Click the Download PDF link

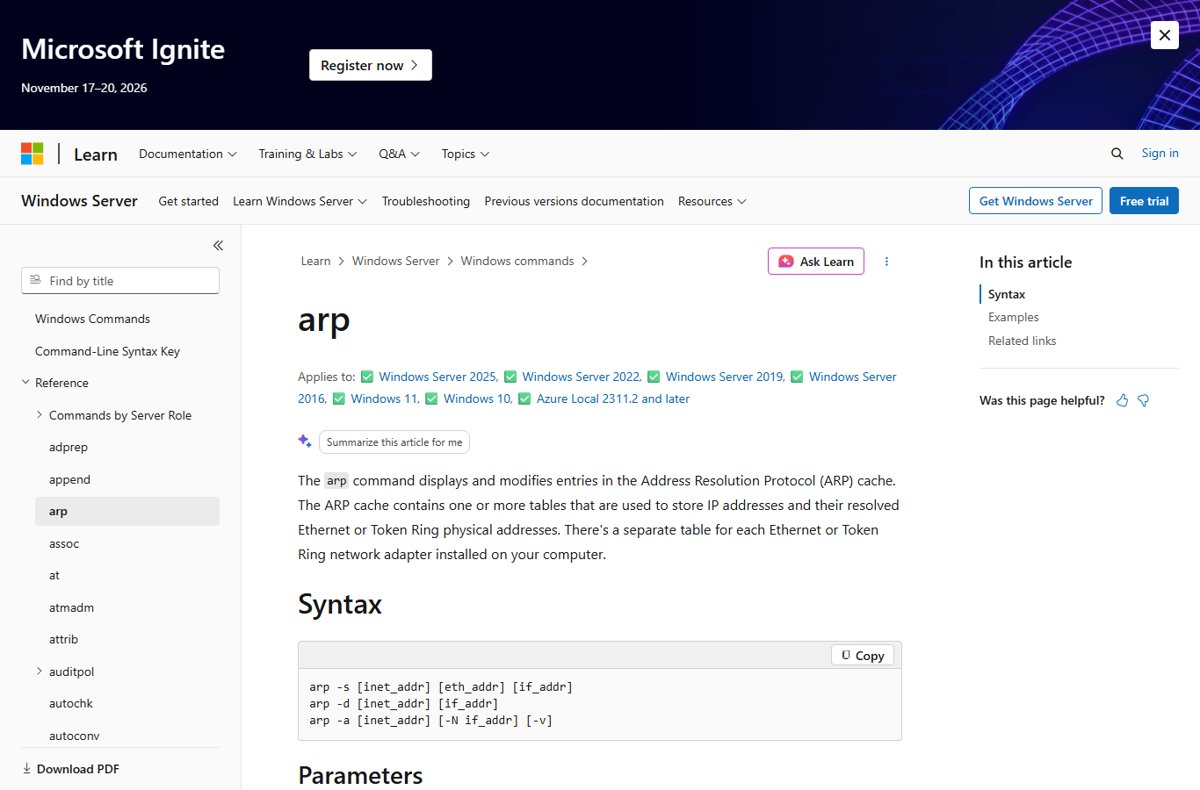78,769
